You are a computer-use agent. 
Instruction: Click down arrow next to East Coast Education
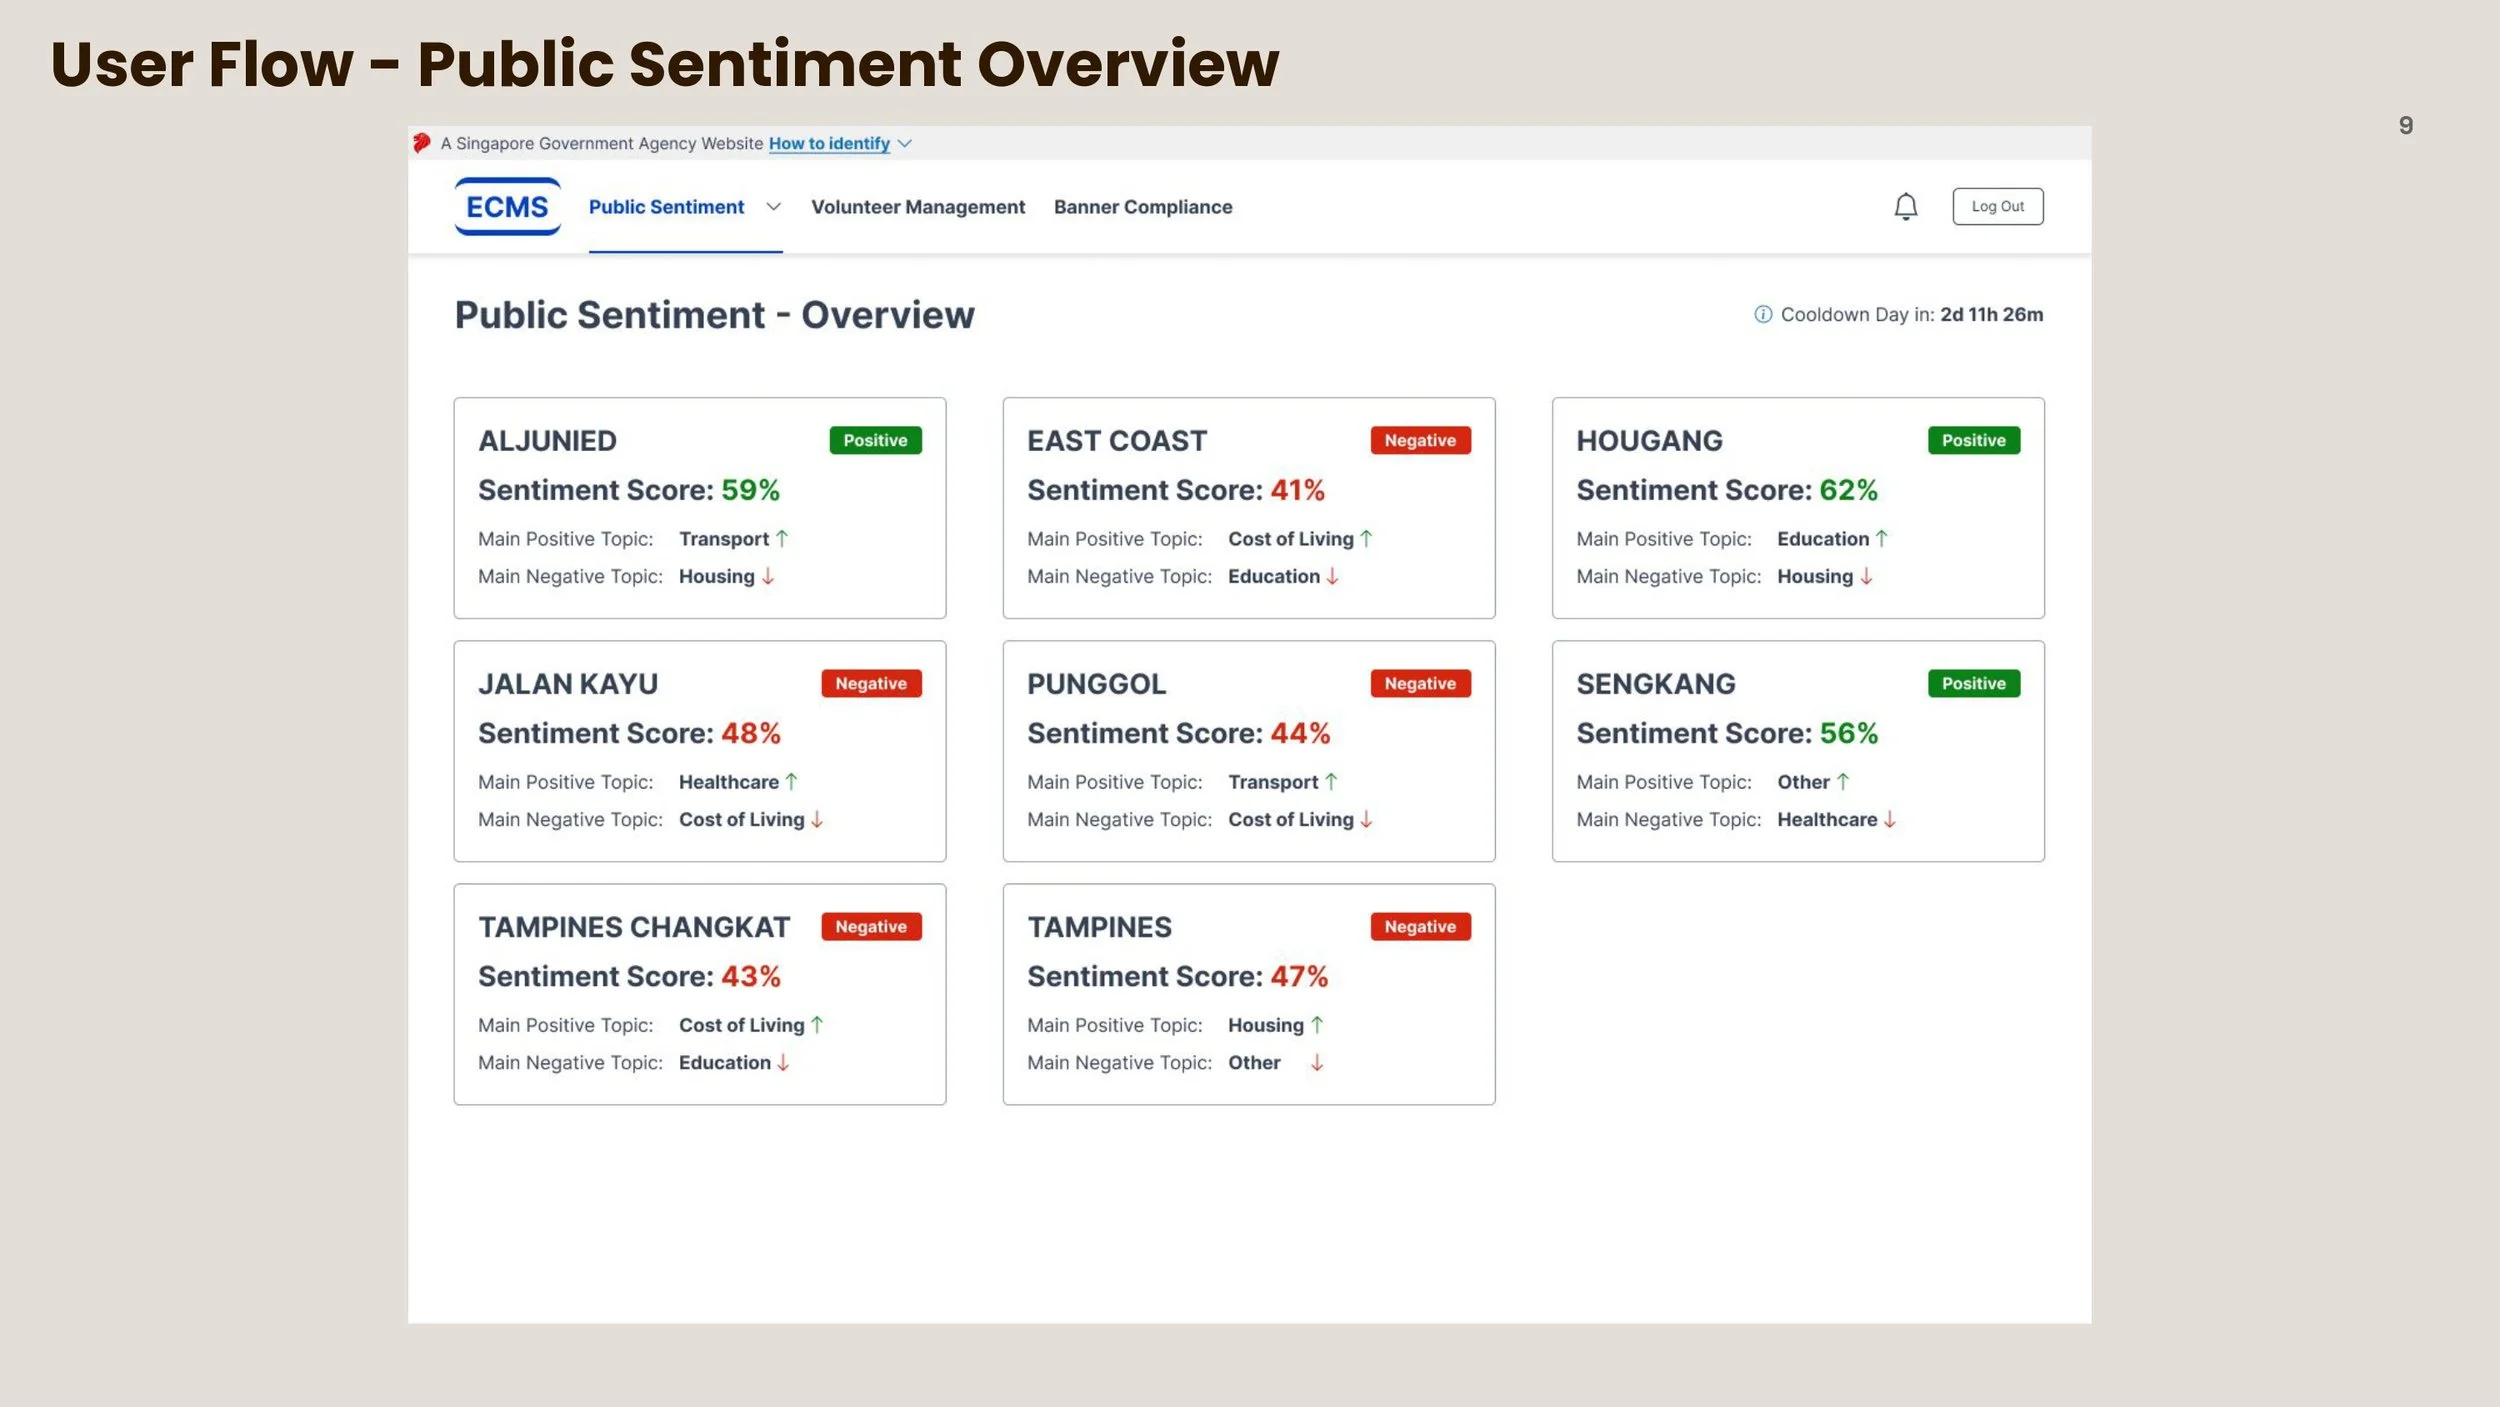(1332, 576)
